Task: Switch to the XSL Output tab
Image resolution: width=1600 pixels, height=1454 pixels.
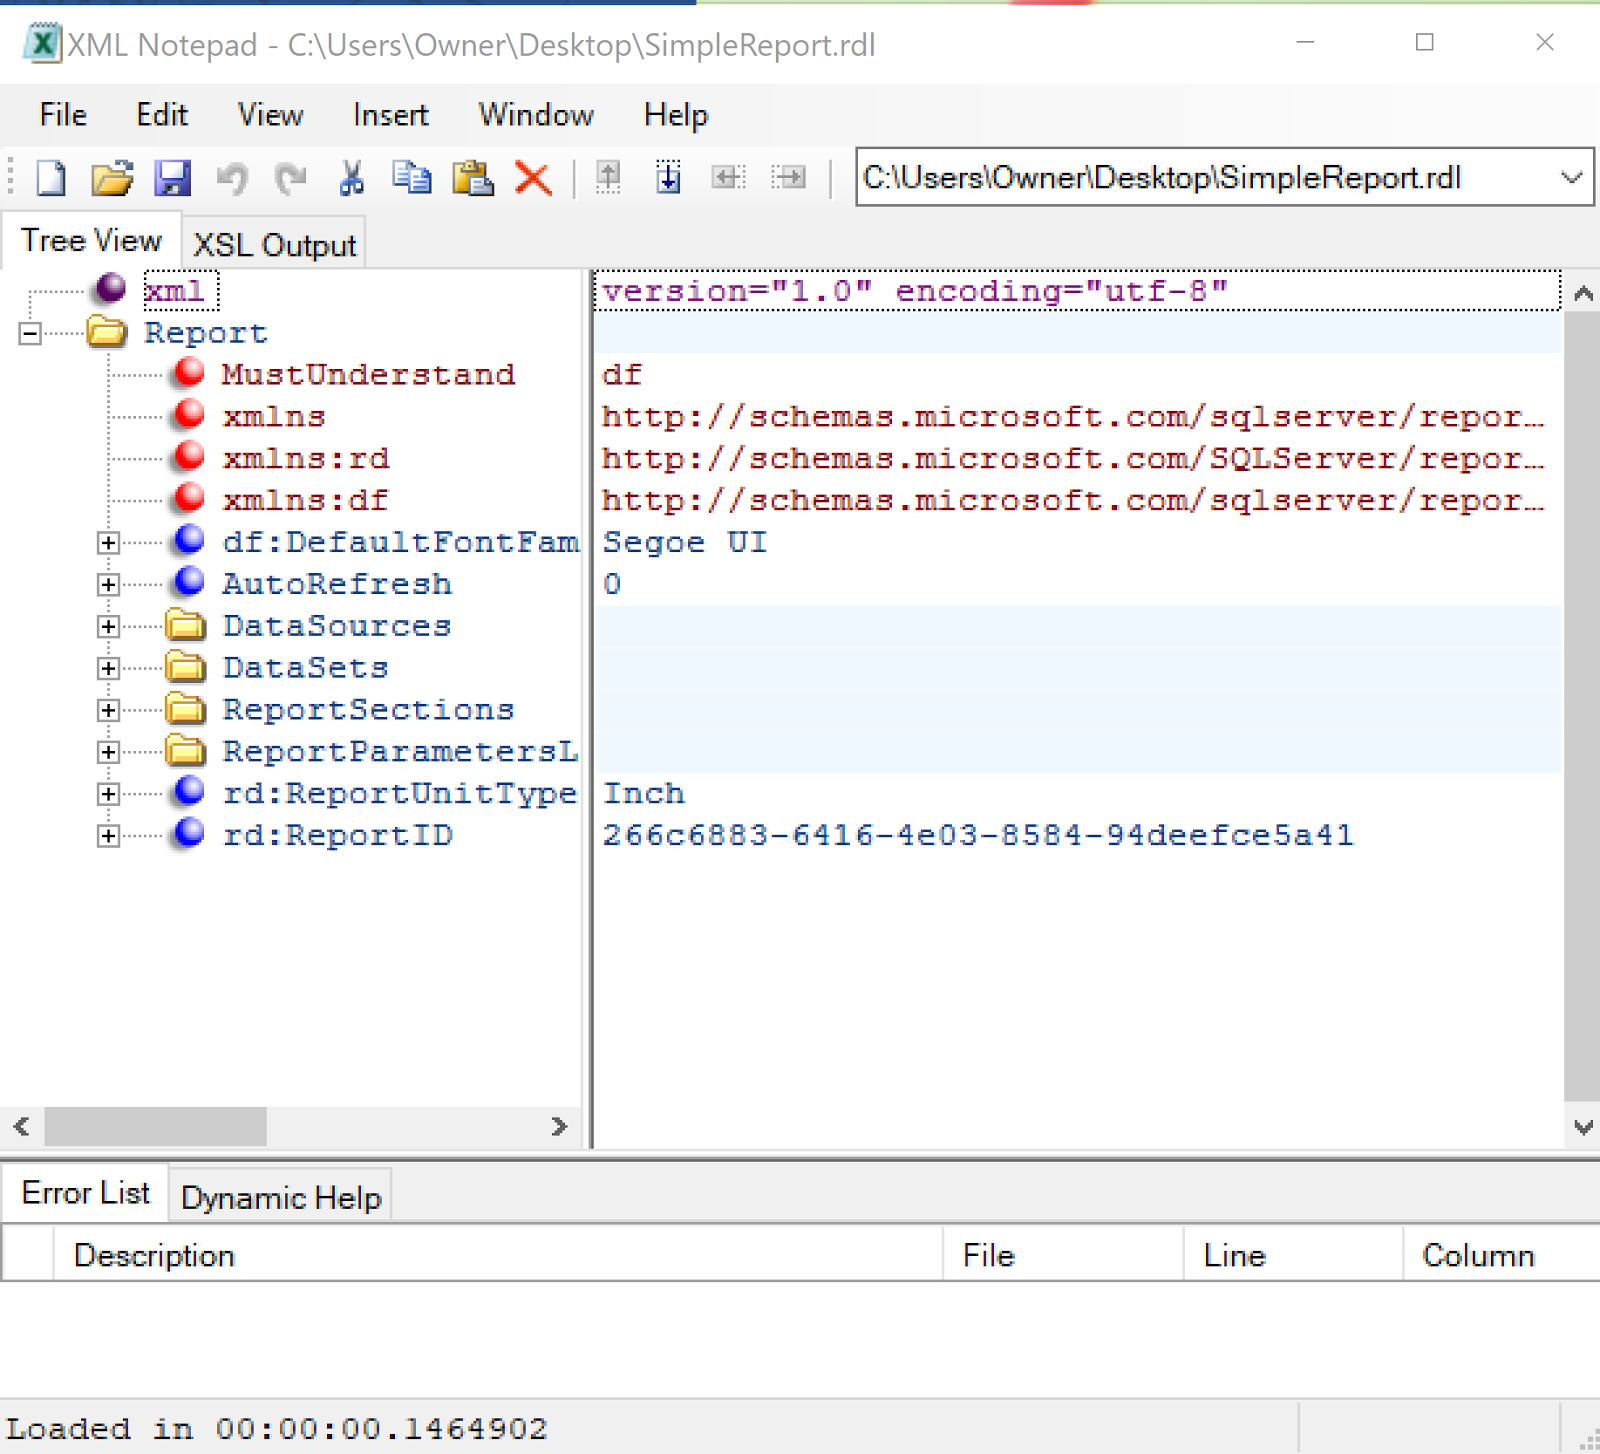Action: click(x=274, y=243)
